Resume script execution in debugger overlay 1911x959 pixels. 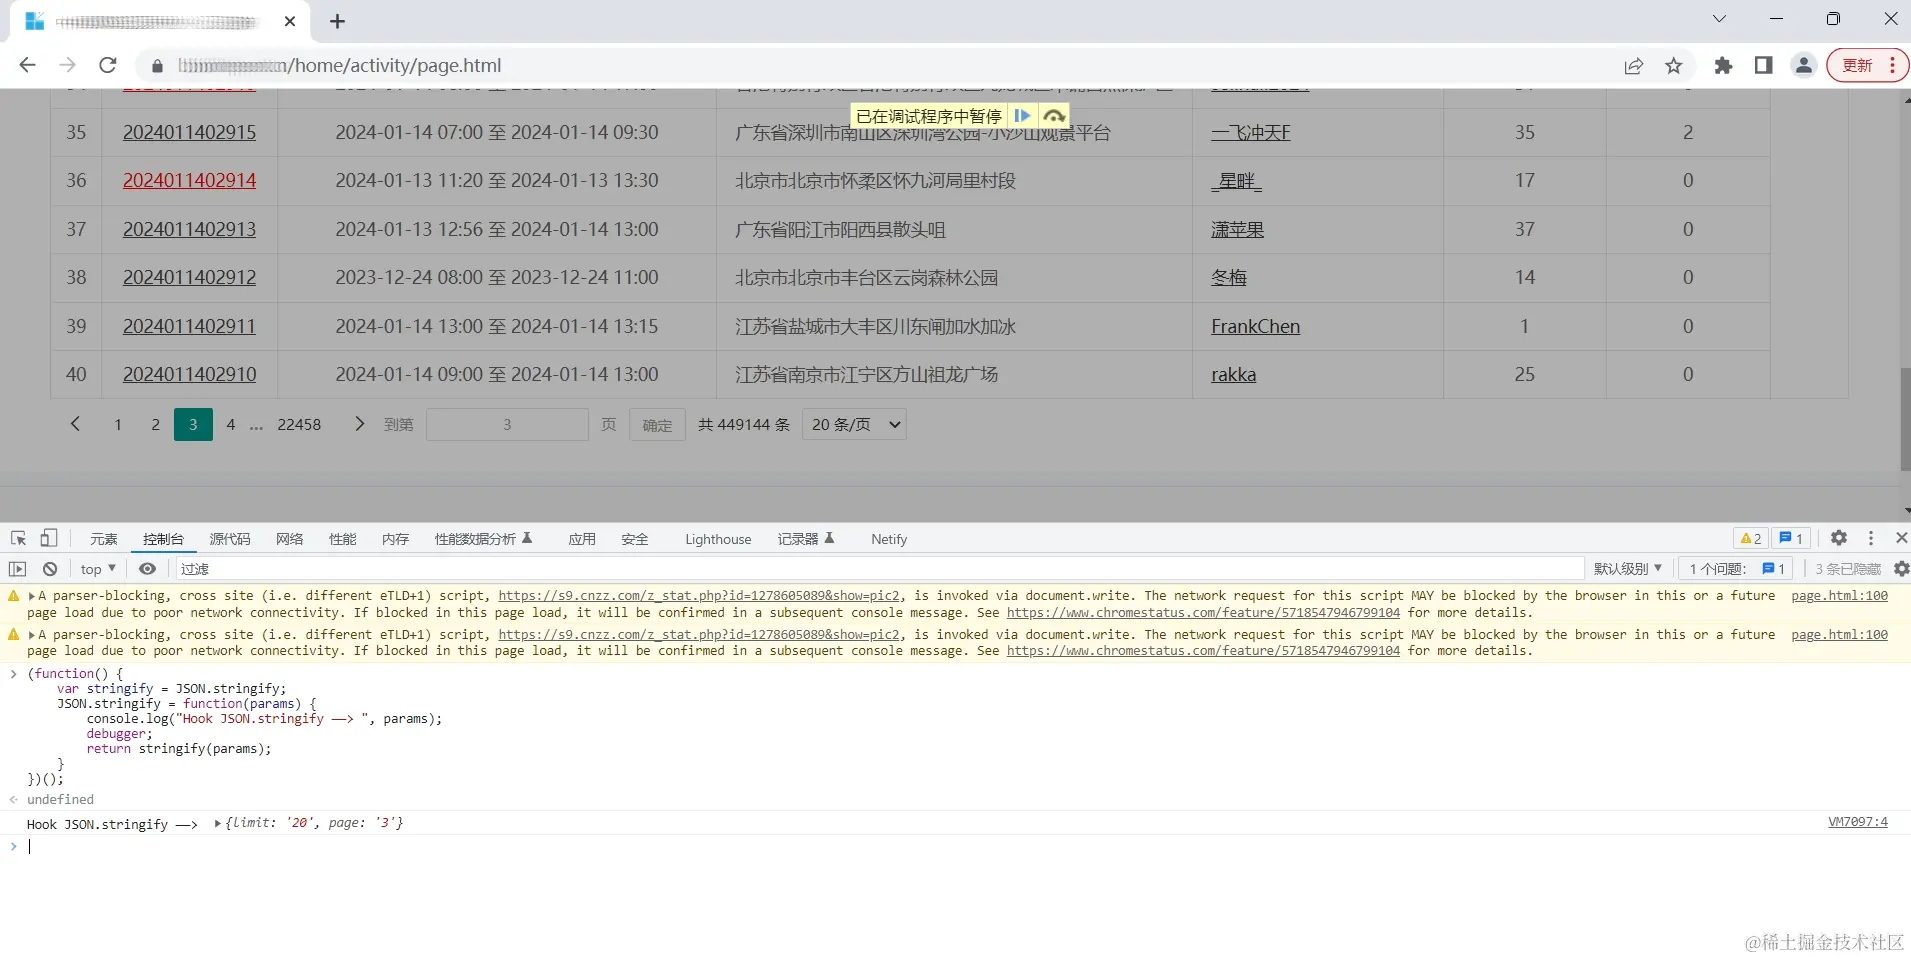point(1022,116)
